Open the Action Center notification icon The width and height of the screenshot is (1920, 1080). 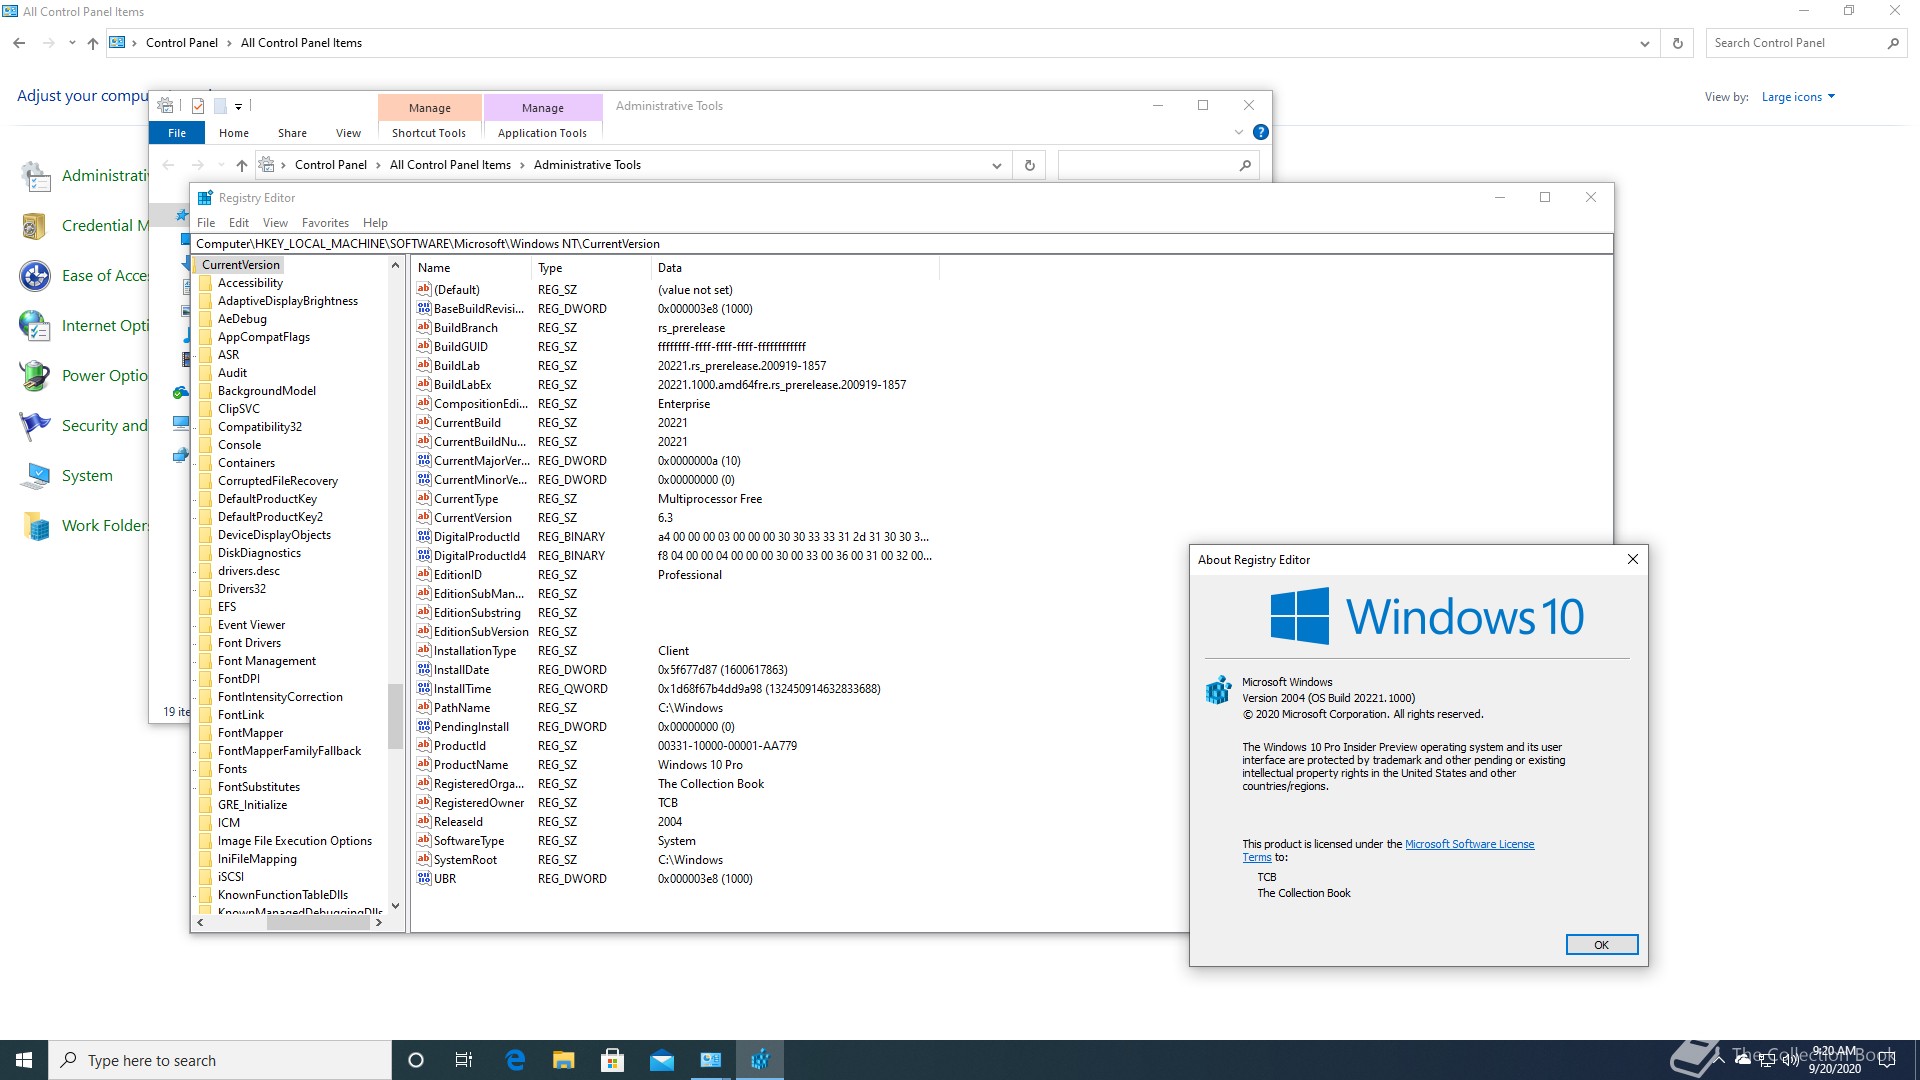point(1887,1060)
